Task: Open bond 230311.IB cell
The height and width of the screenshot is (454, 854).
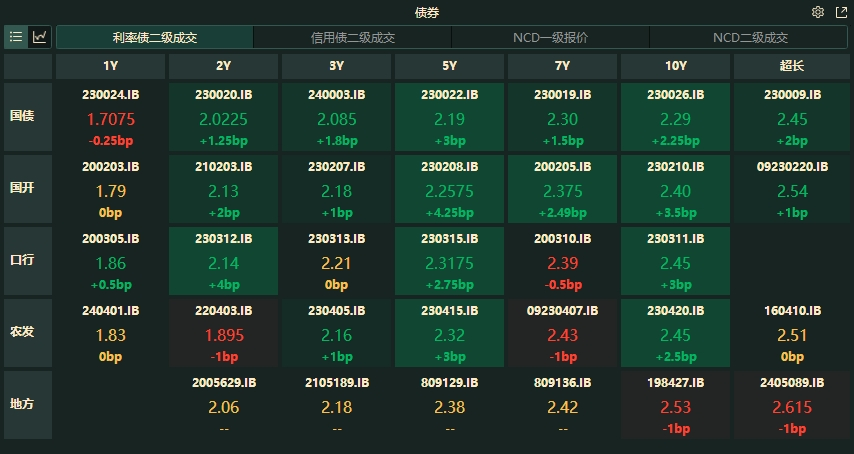Action: click(675, 261)
